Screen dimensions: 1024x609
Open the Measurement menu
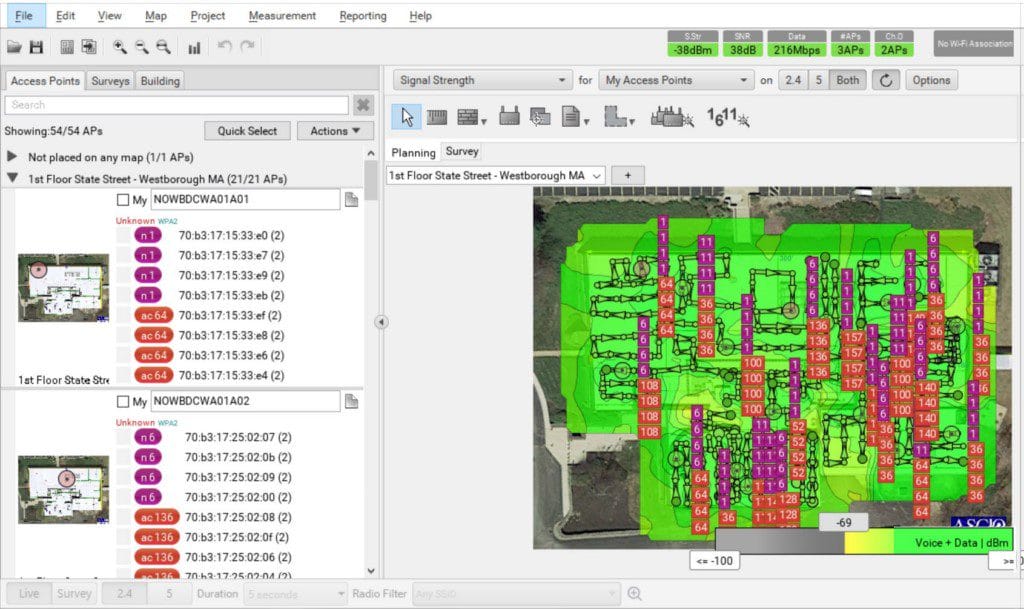coord(282,16)
